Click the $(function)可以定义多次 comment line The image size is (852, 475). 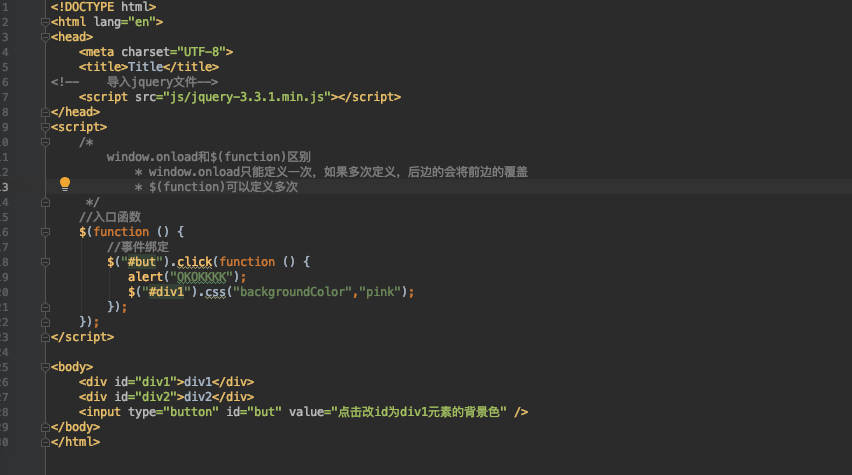[216, 187]
